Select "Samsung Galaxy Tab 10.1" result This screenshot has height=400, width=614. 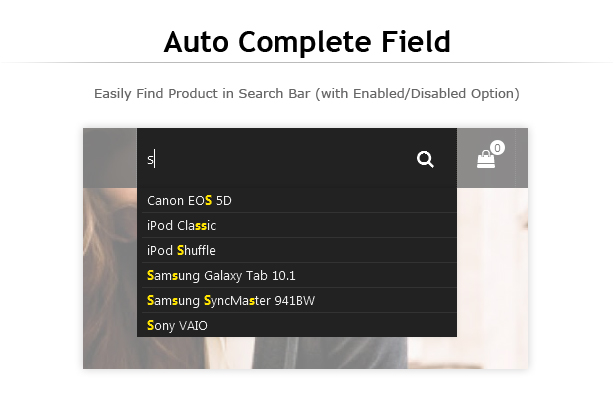pyautogui.click(x=221, y=275)
